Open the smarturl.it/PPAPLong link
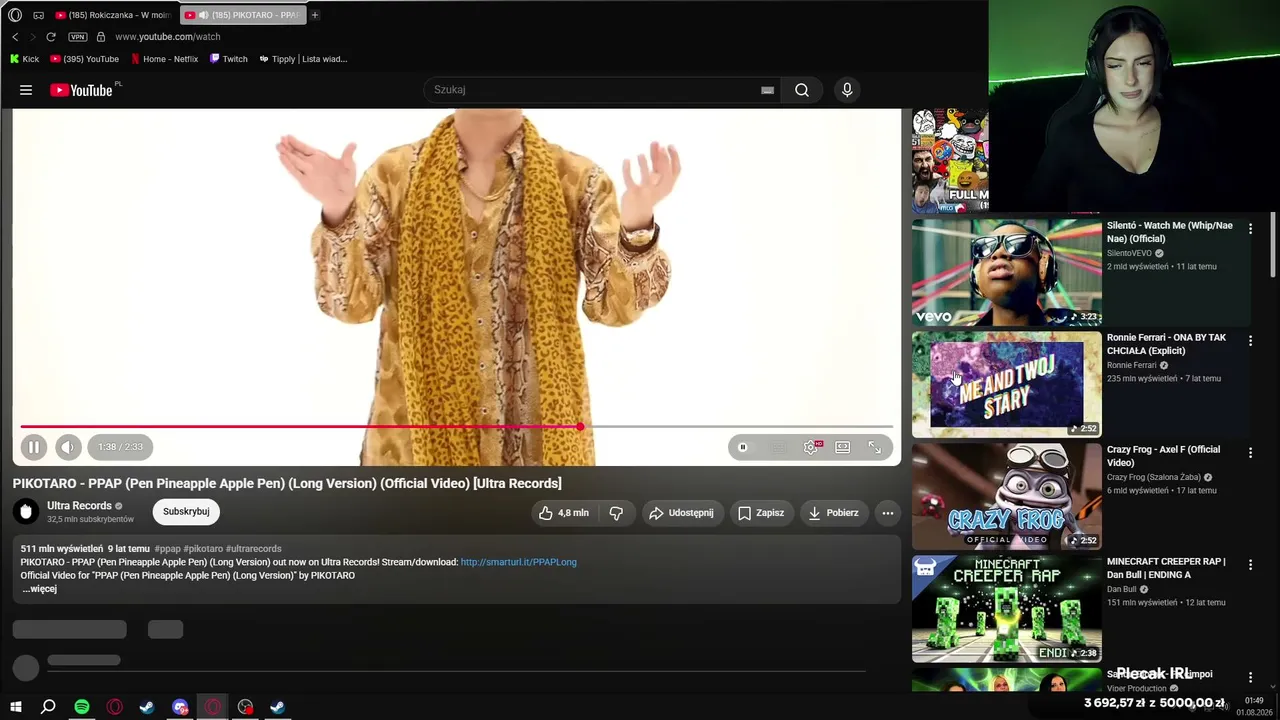Screen dimensions: 1280x720 click(x=519, y=562)
